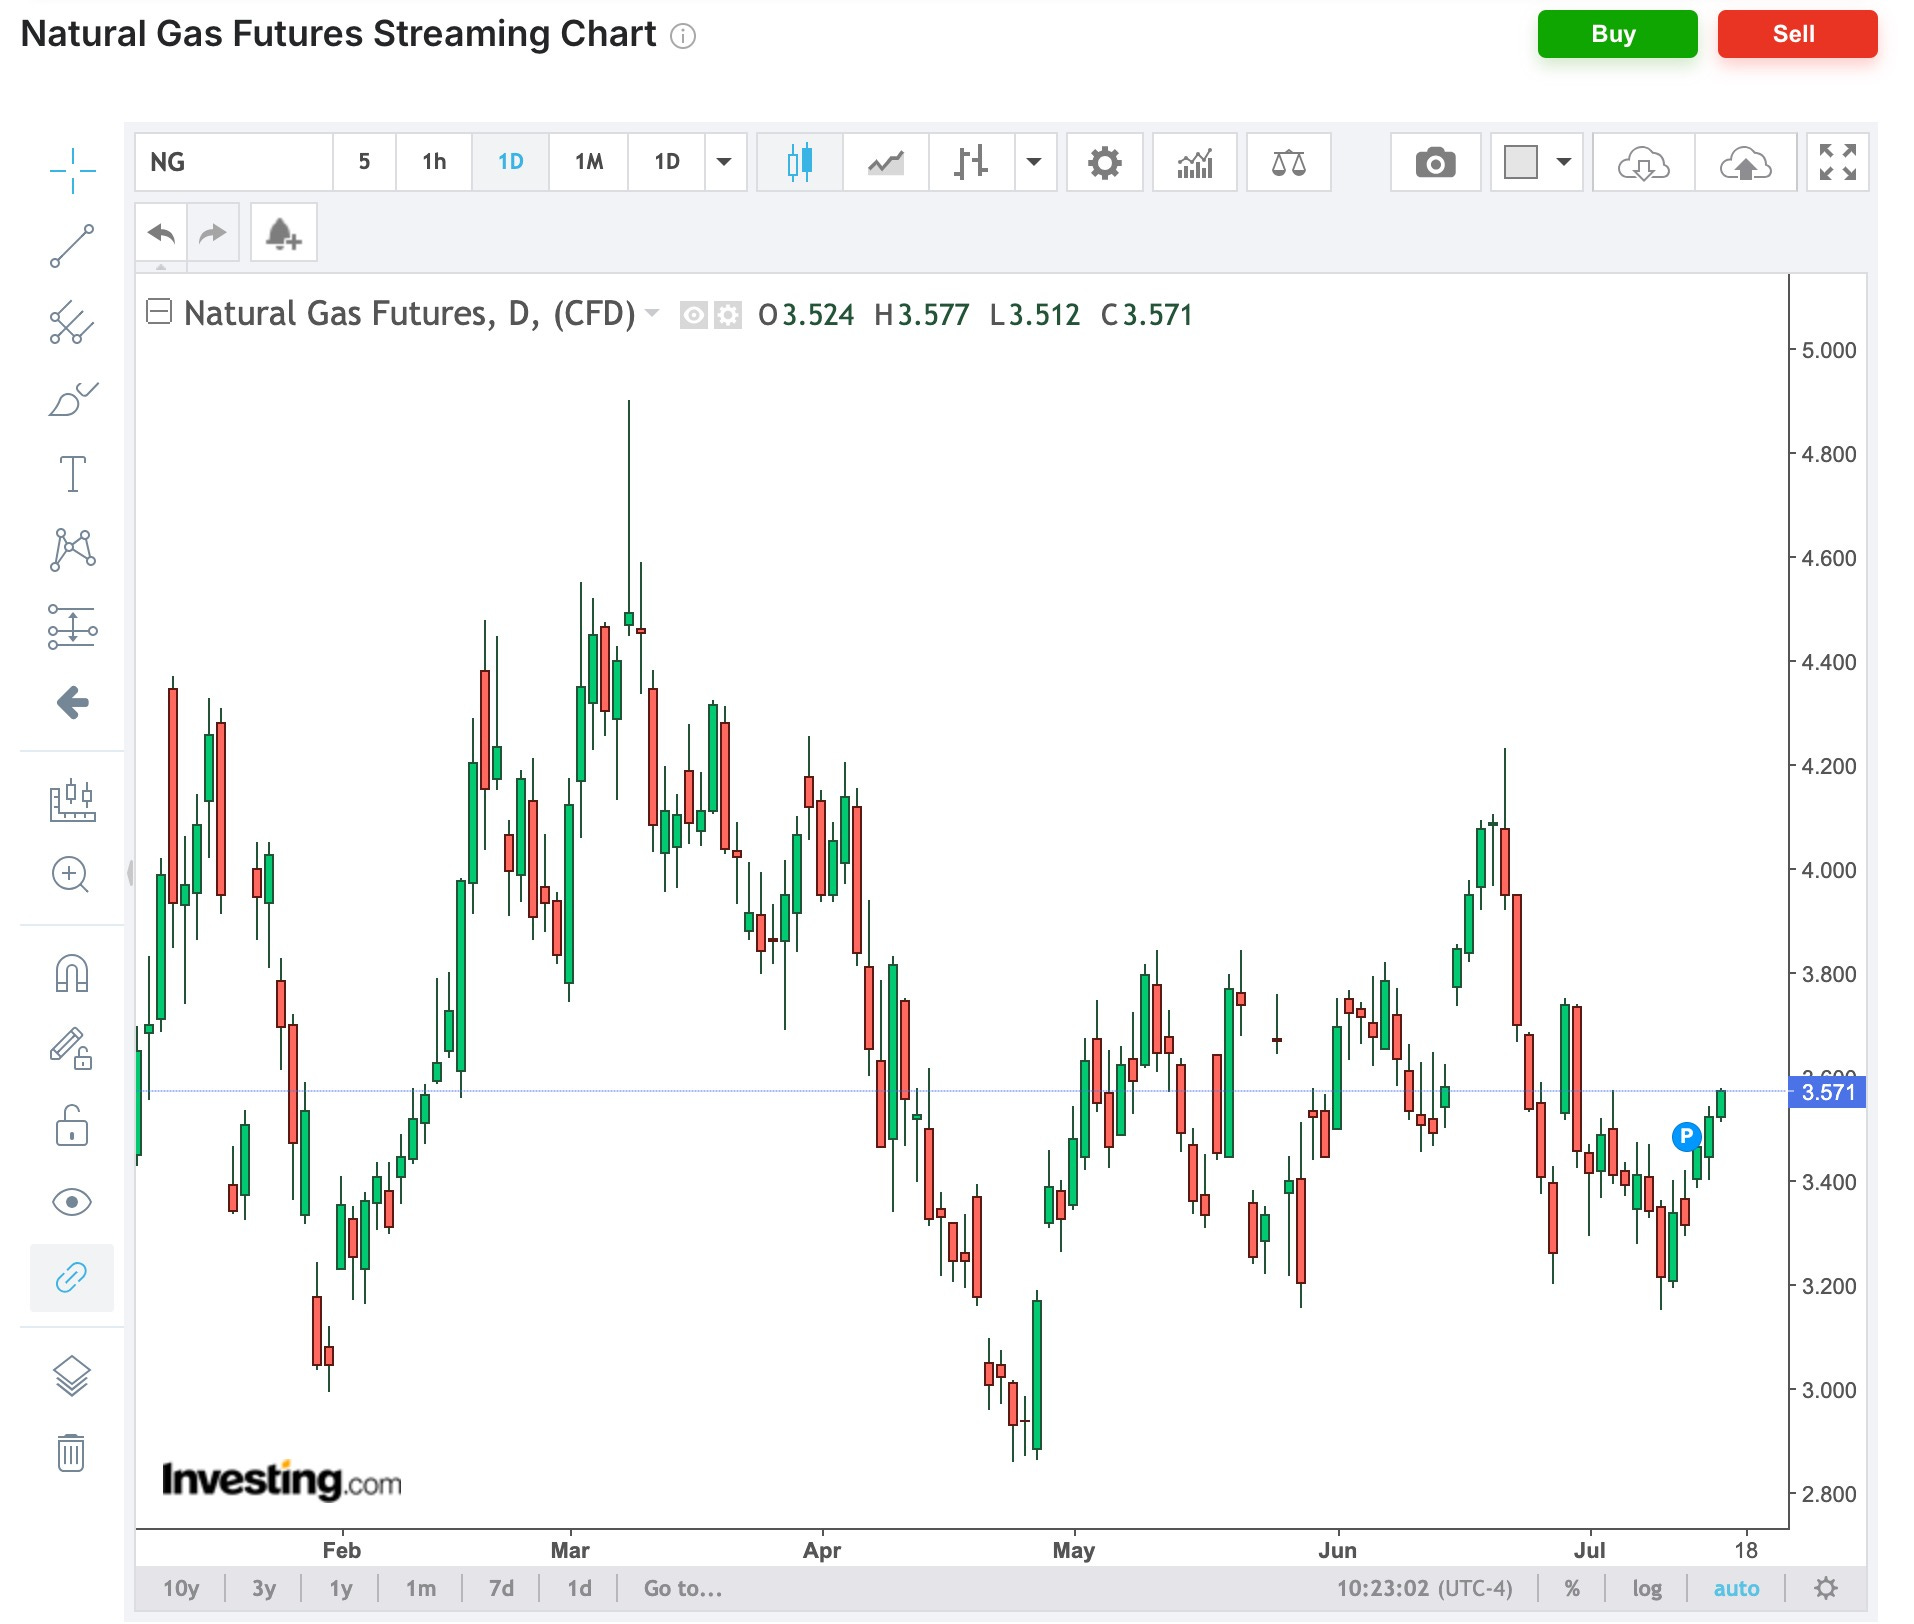Screen dimensions: 1914x1624
Task: Toggle stay in drawing mode
Action: tap(72, 1049)
